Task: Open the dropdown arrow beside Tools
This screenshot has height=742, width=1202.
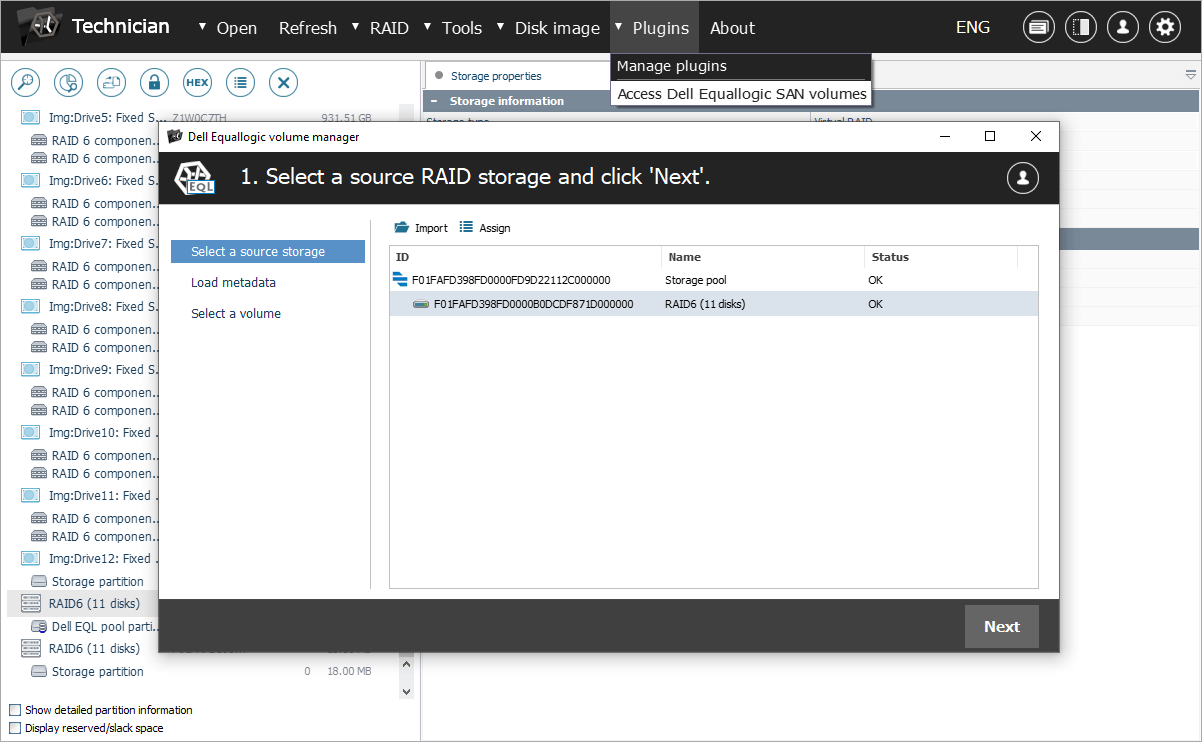Action: coord(428,27)
